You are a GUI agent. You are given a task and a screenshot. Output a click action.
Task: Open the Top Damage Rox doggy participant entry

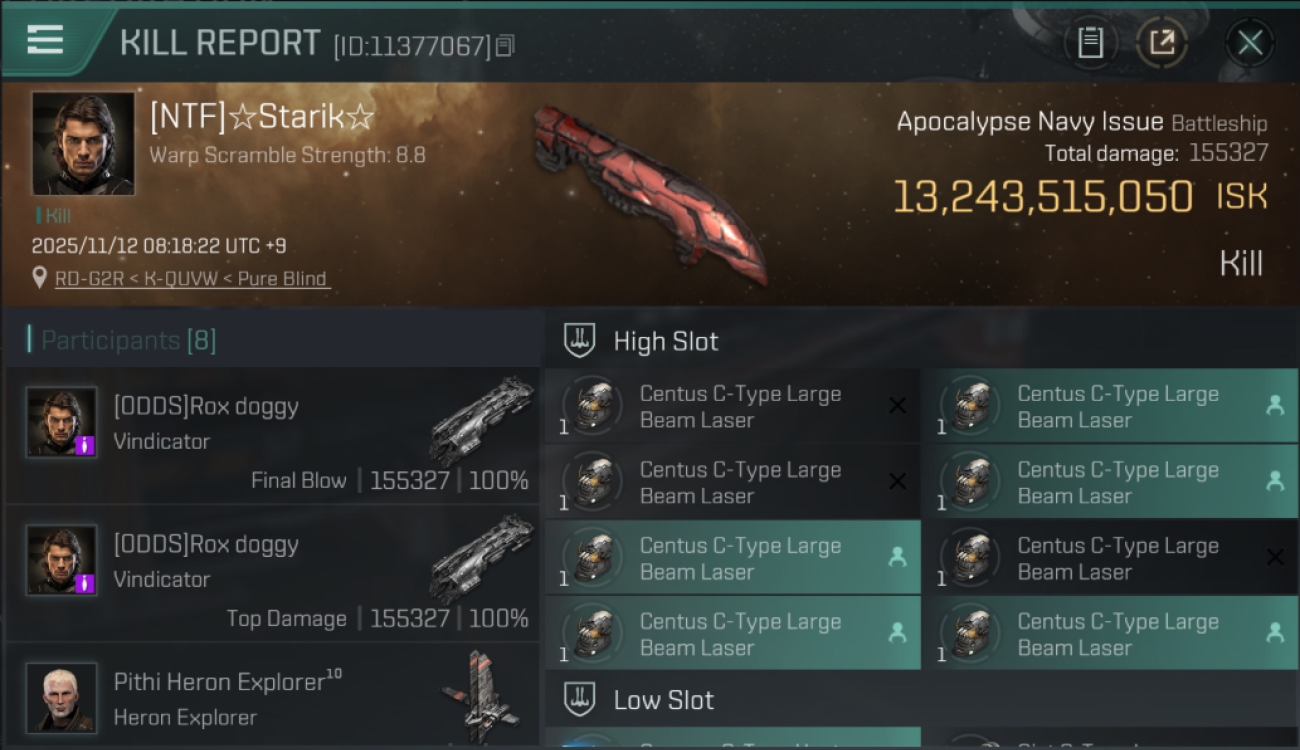[272, 573]
